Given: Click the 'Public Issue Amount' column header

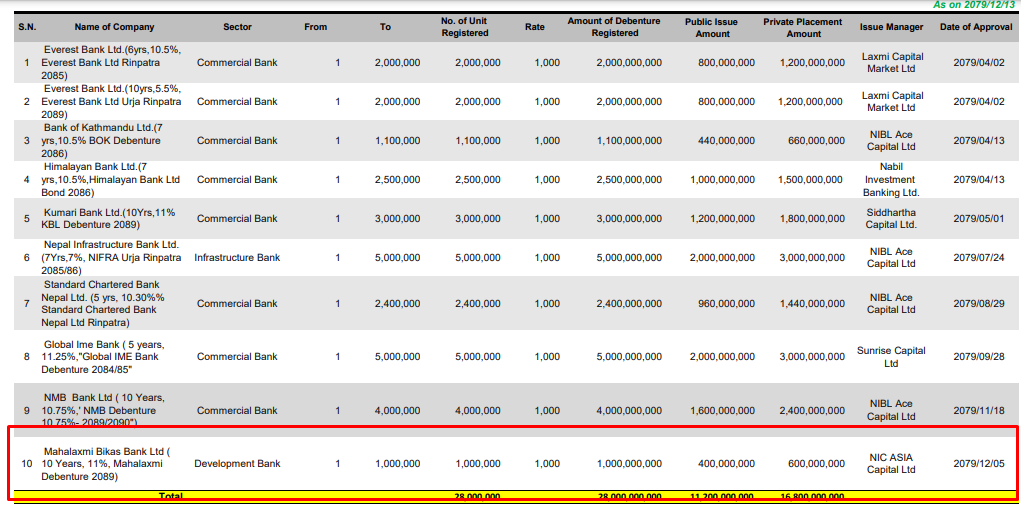Looking at the screenshot, I should pos(712,27).
